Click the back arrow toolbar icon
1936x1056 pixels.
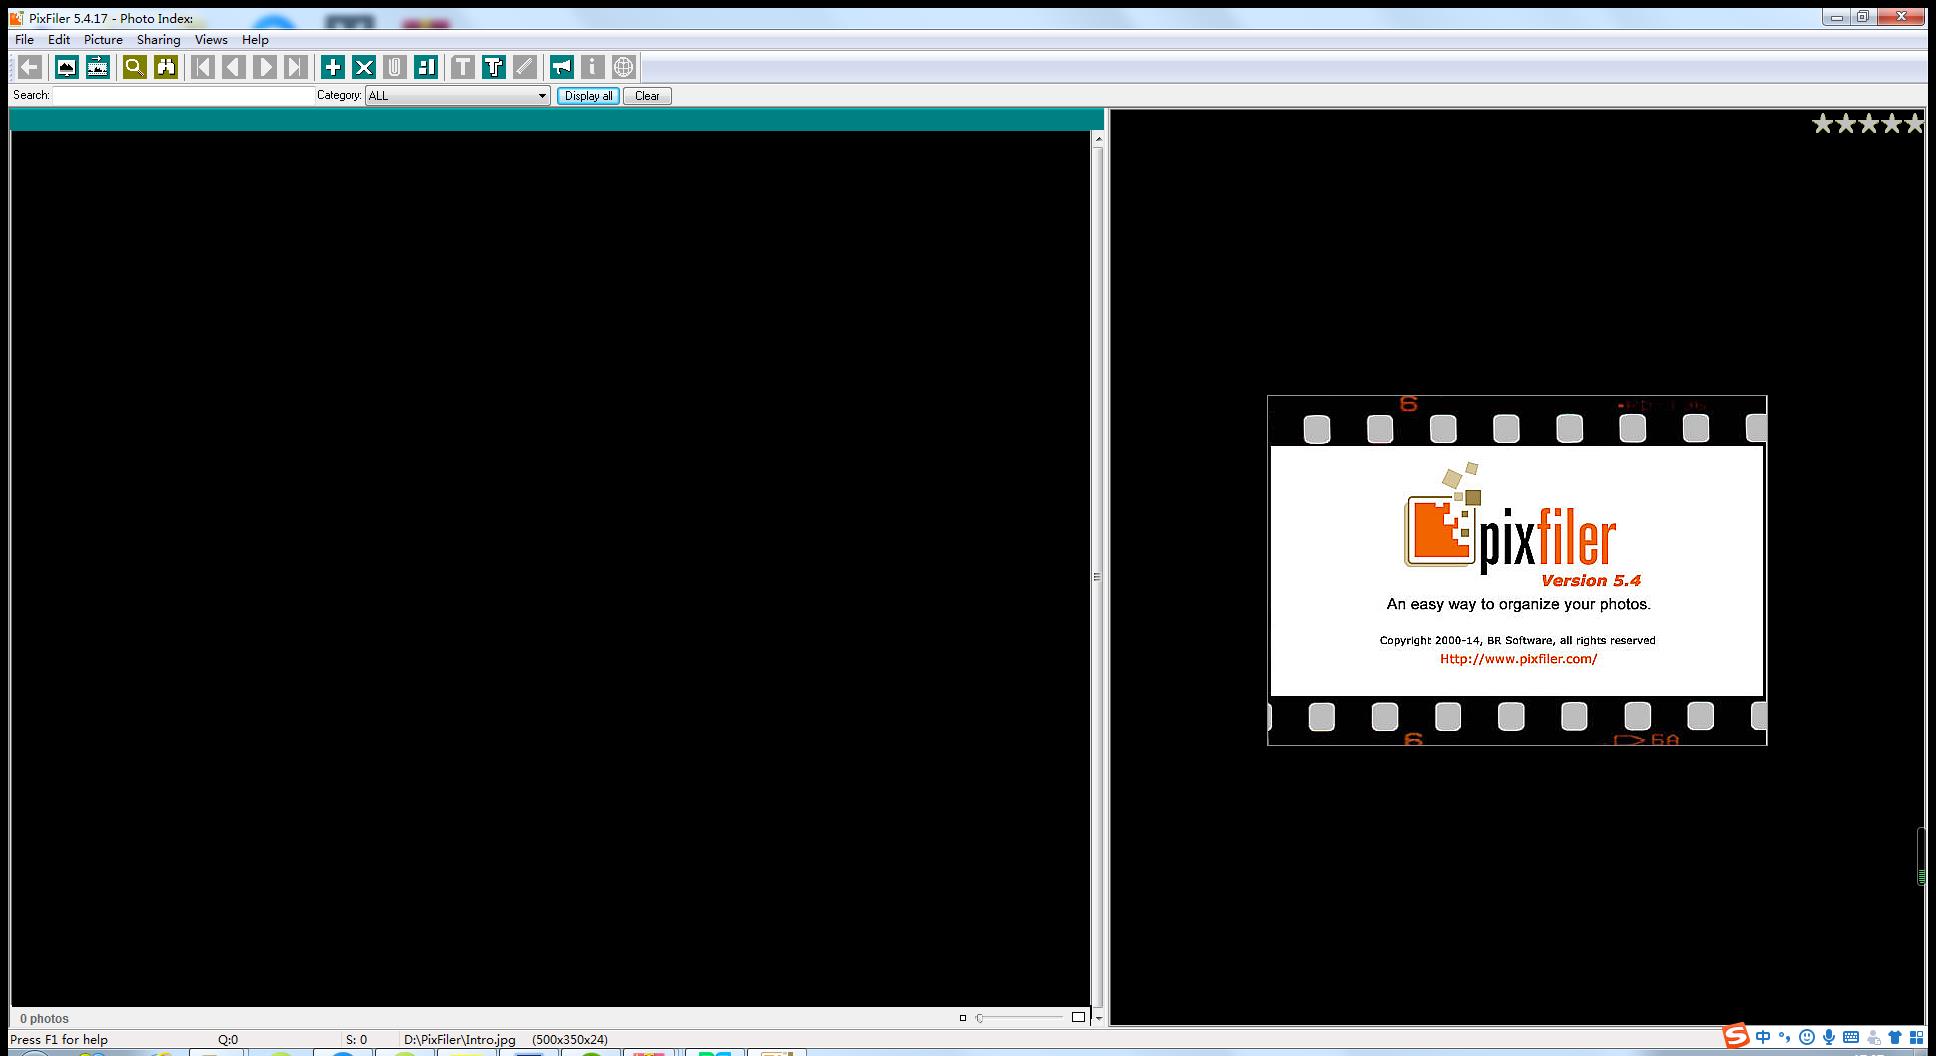(x=30, y=67)
